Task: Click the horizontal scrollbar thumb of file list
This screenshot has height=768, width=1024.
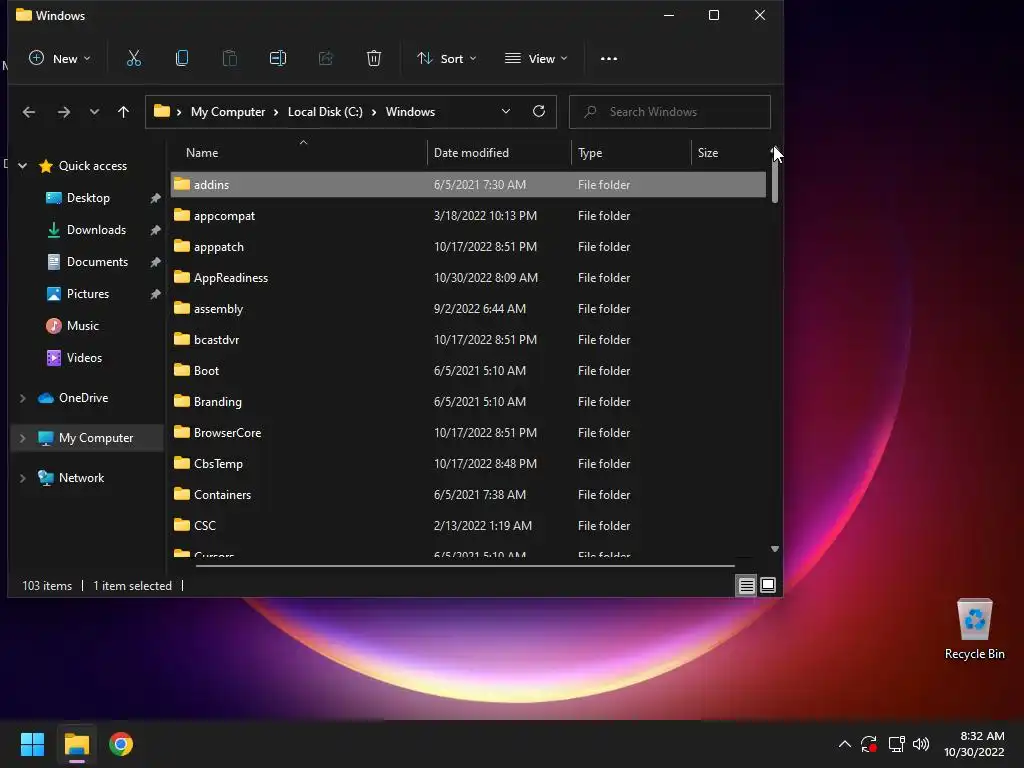Action: click(465, 566)
